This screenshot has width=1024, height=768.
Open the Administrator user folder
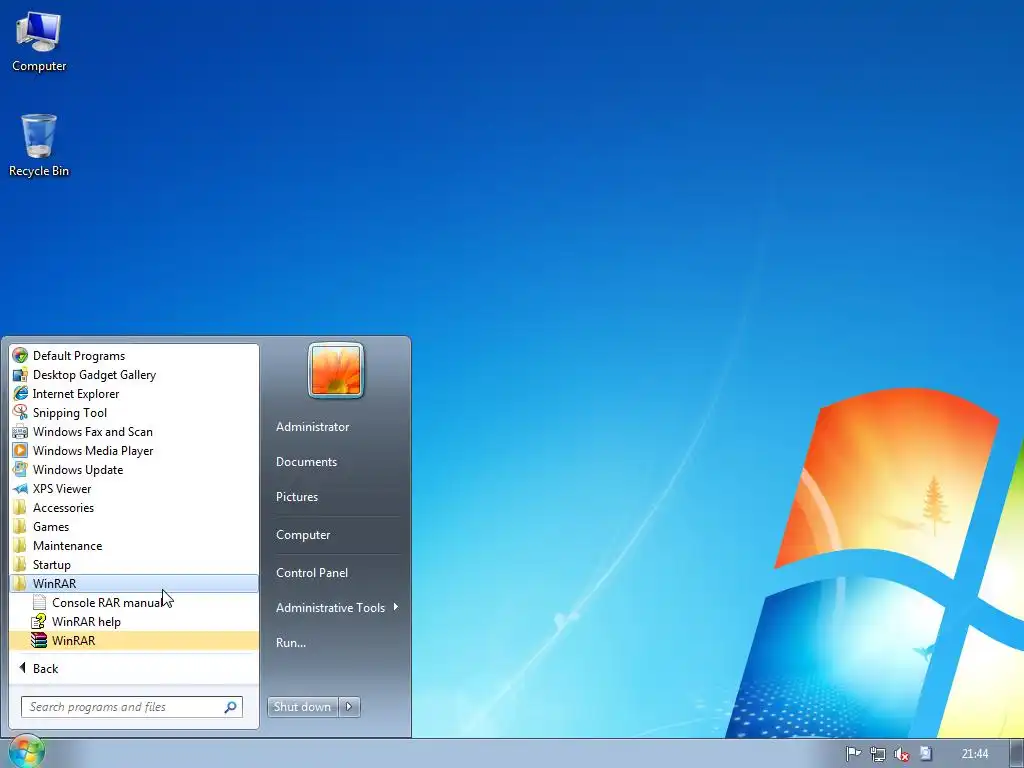tap(312, 426)
